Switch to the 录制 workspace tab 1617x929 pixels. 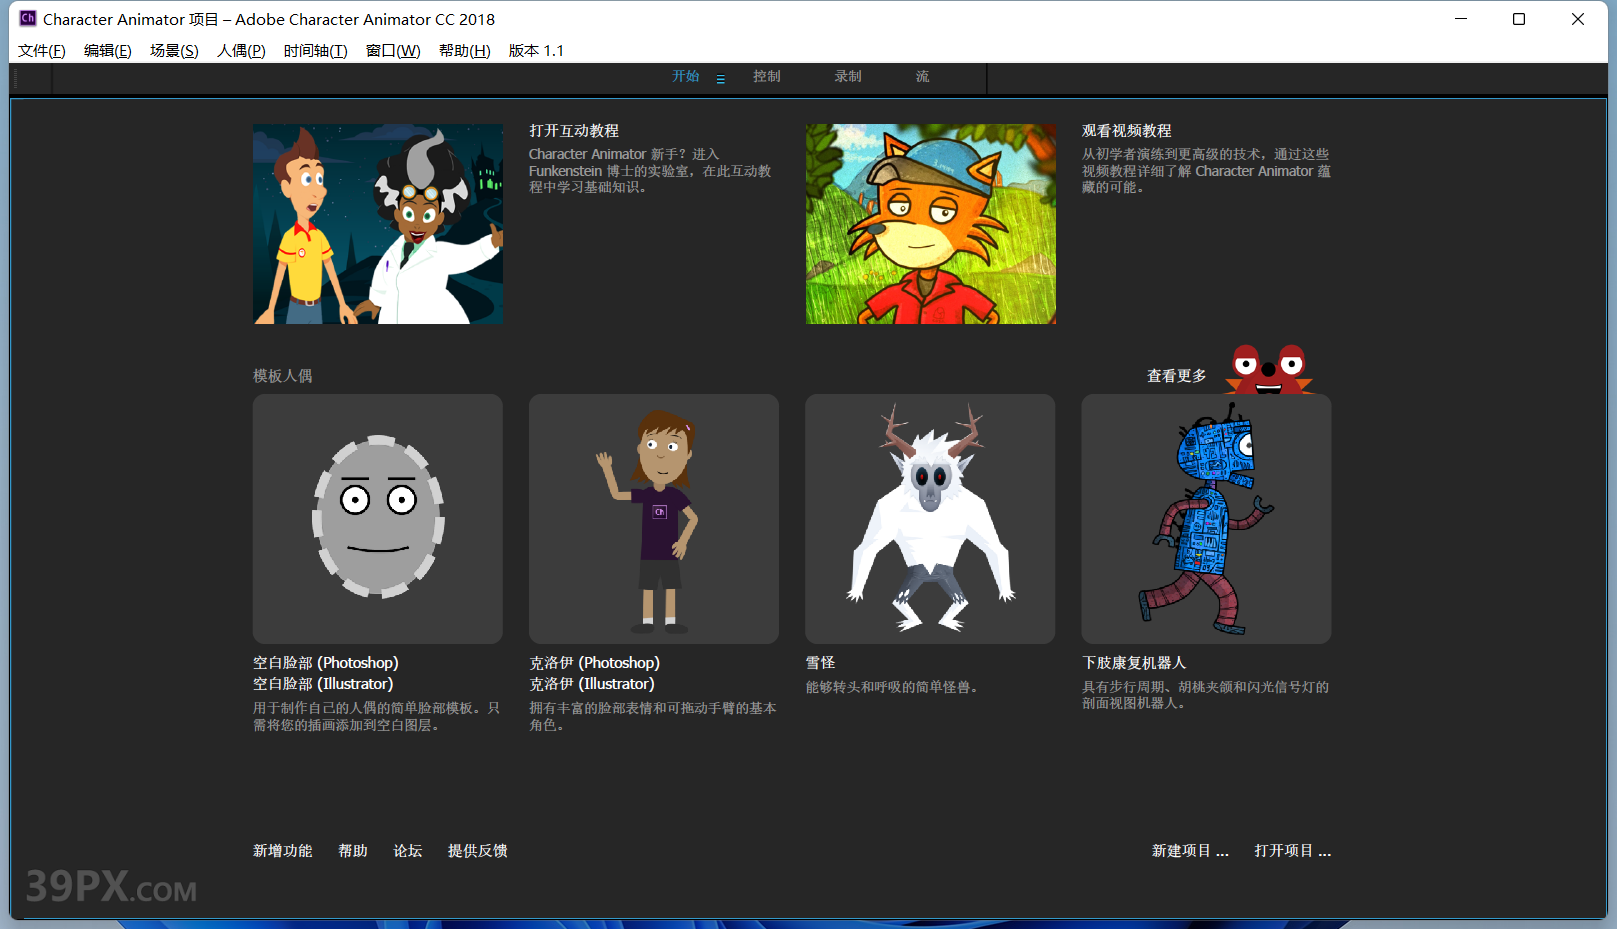[848, 77]
